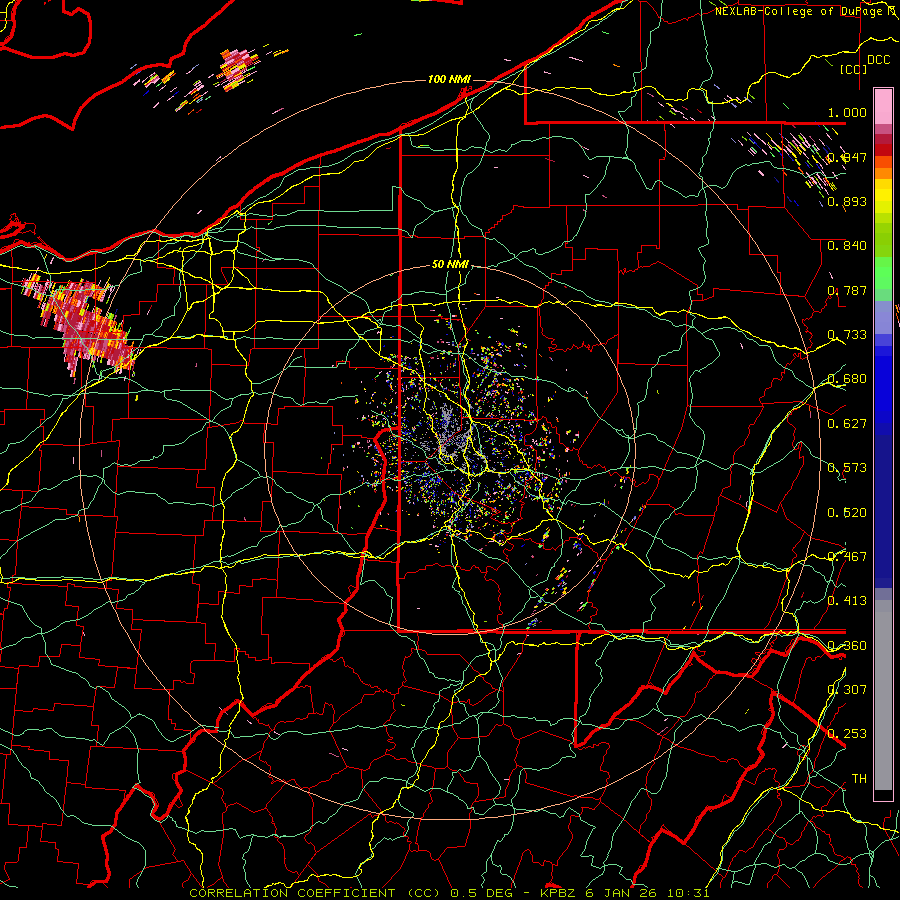Click the 1.000 legend value

847,112
